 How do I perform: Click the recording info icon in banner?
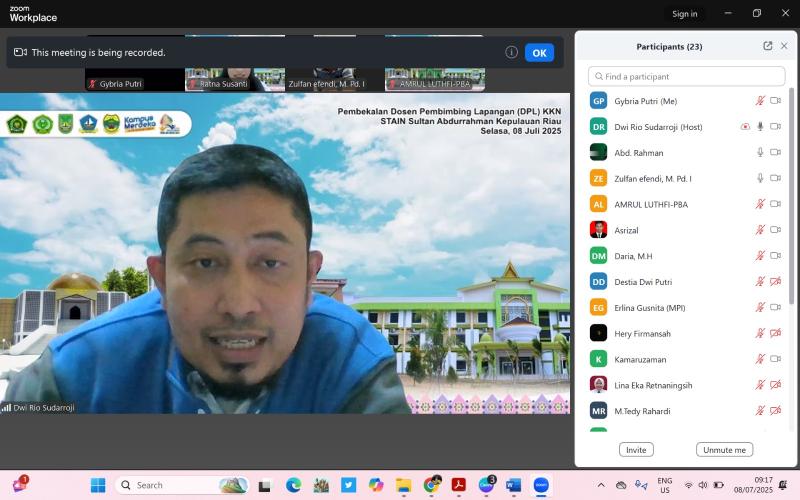click(511, 52)
